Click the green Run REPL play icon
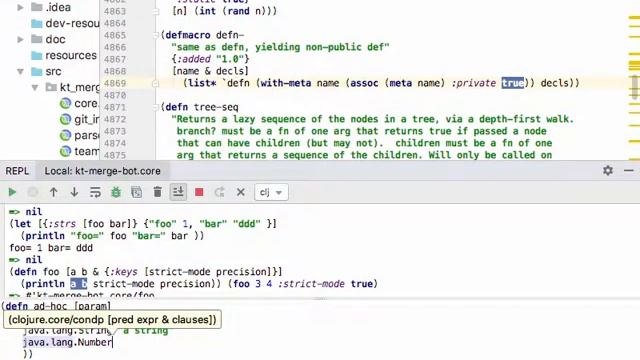 click(x=12, y=192)
